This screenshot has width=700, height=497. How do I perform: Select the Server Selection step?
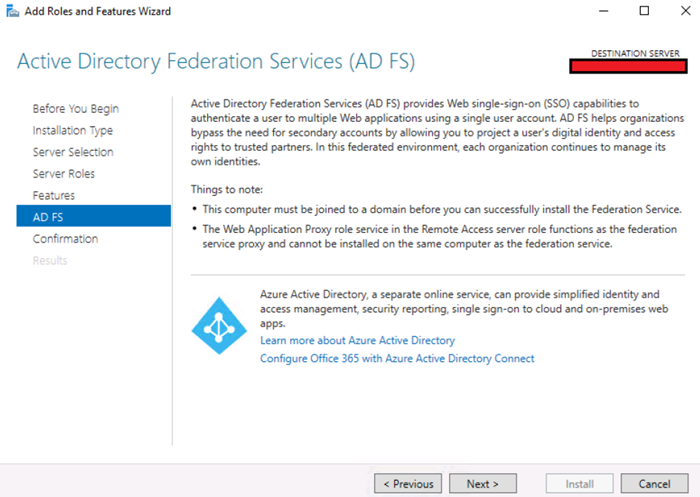click(x=73, y=152)
